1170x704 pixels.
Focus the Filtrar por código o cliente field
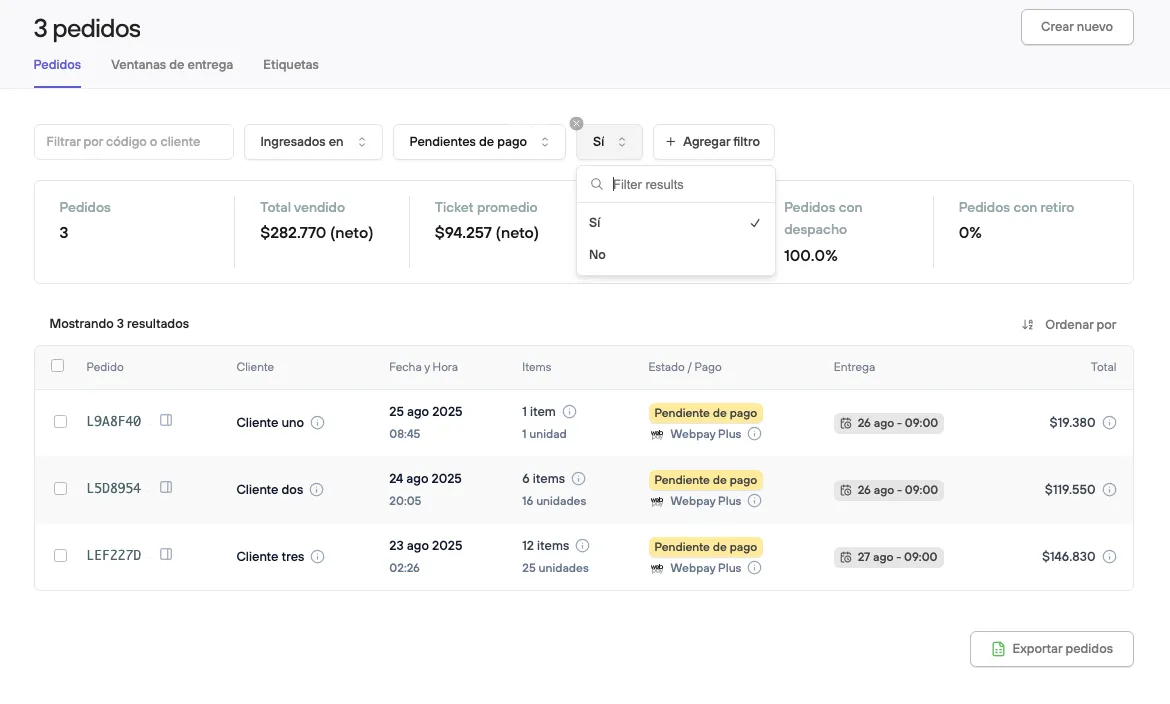134,142
